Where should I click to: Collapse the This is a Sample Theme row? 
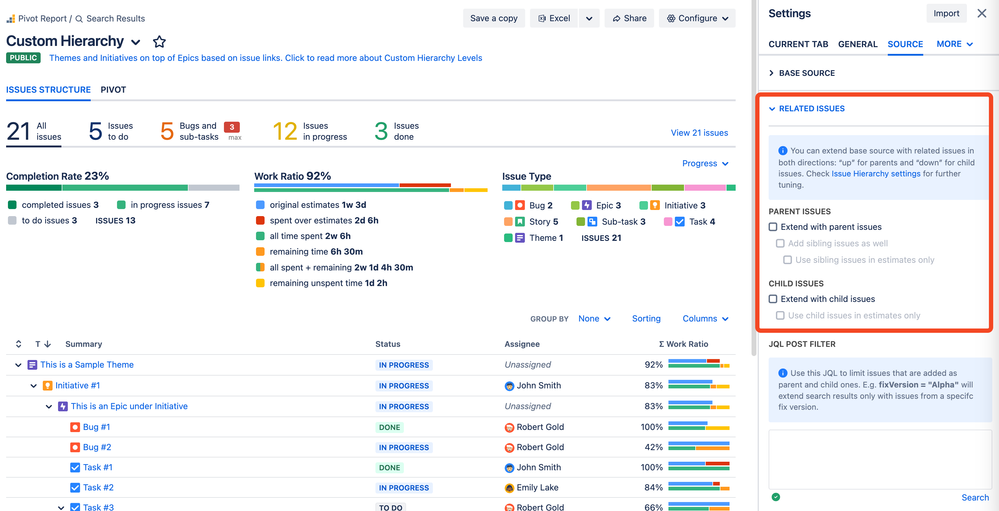pos(18,365)
